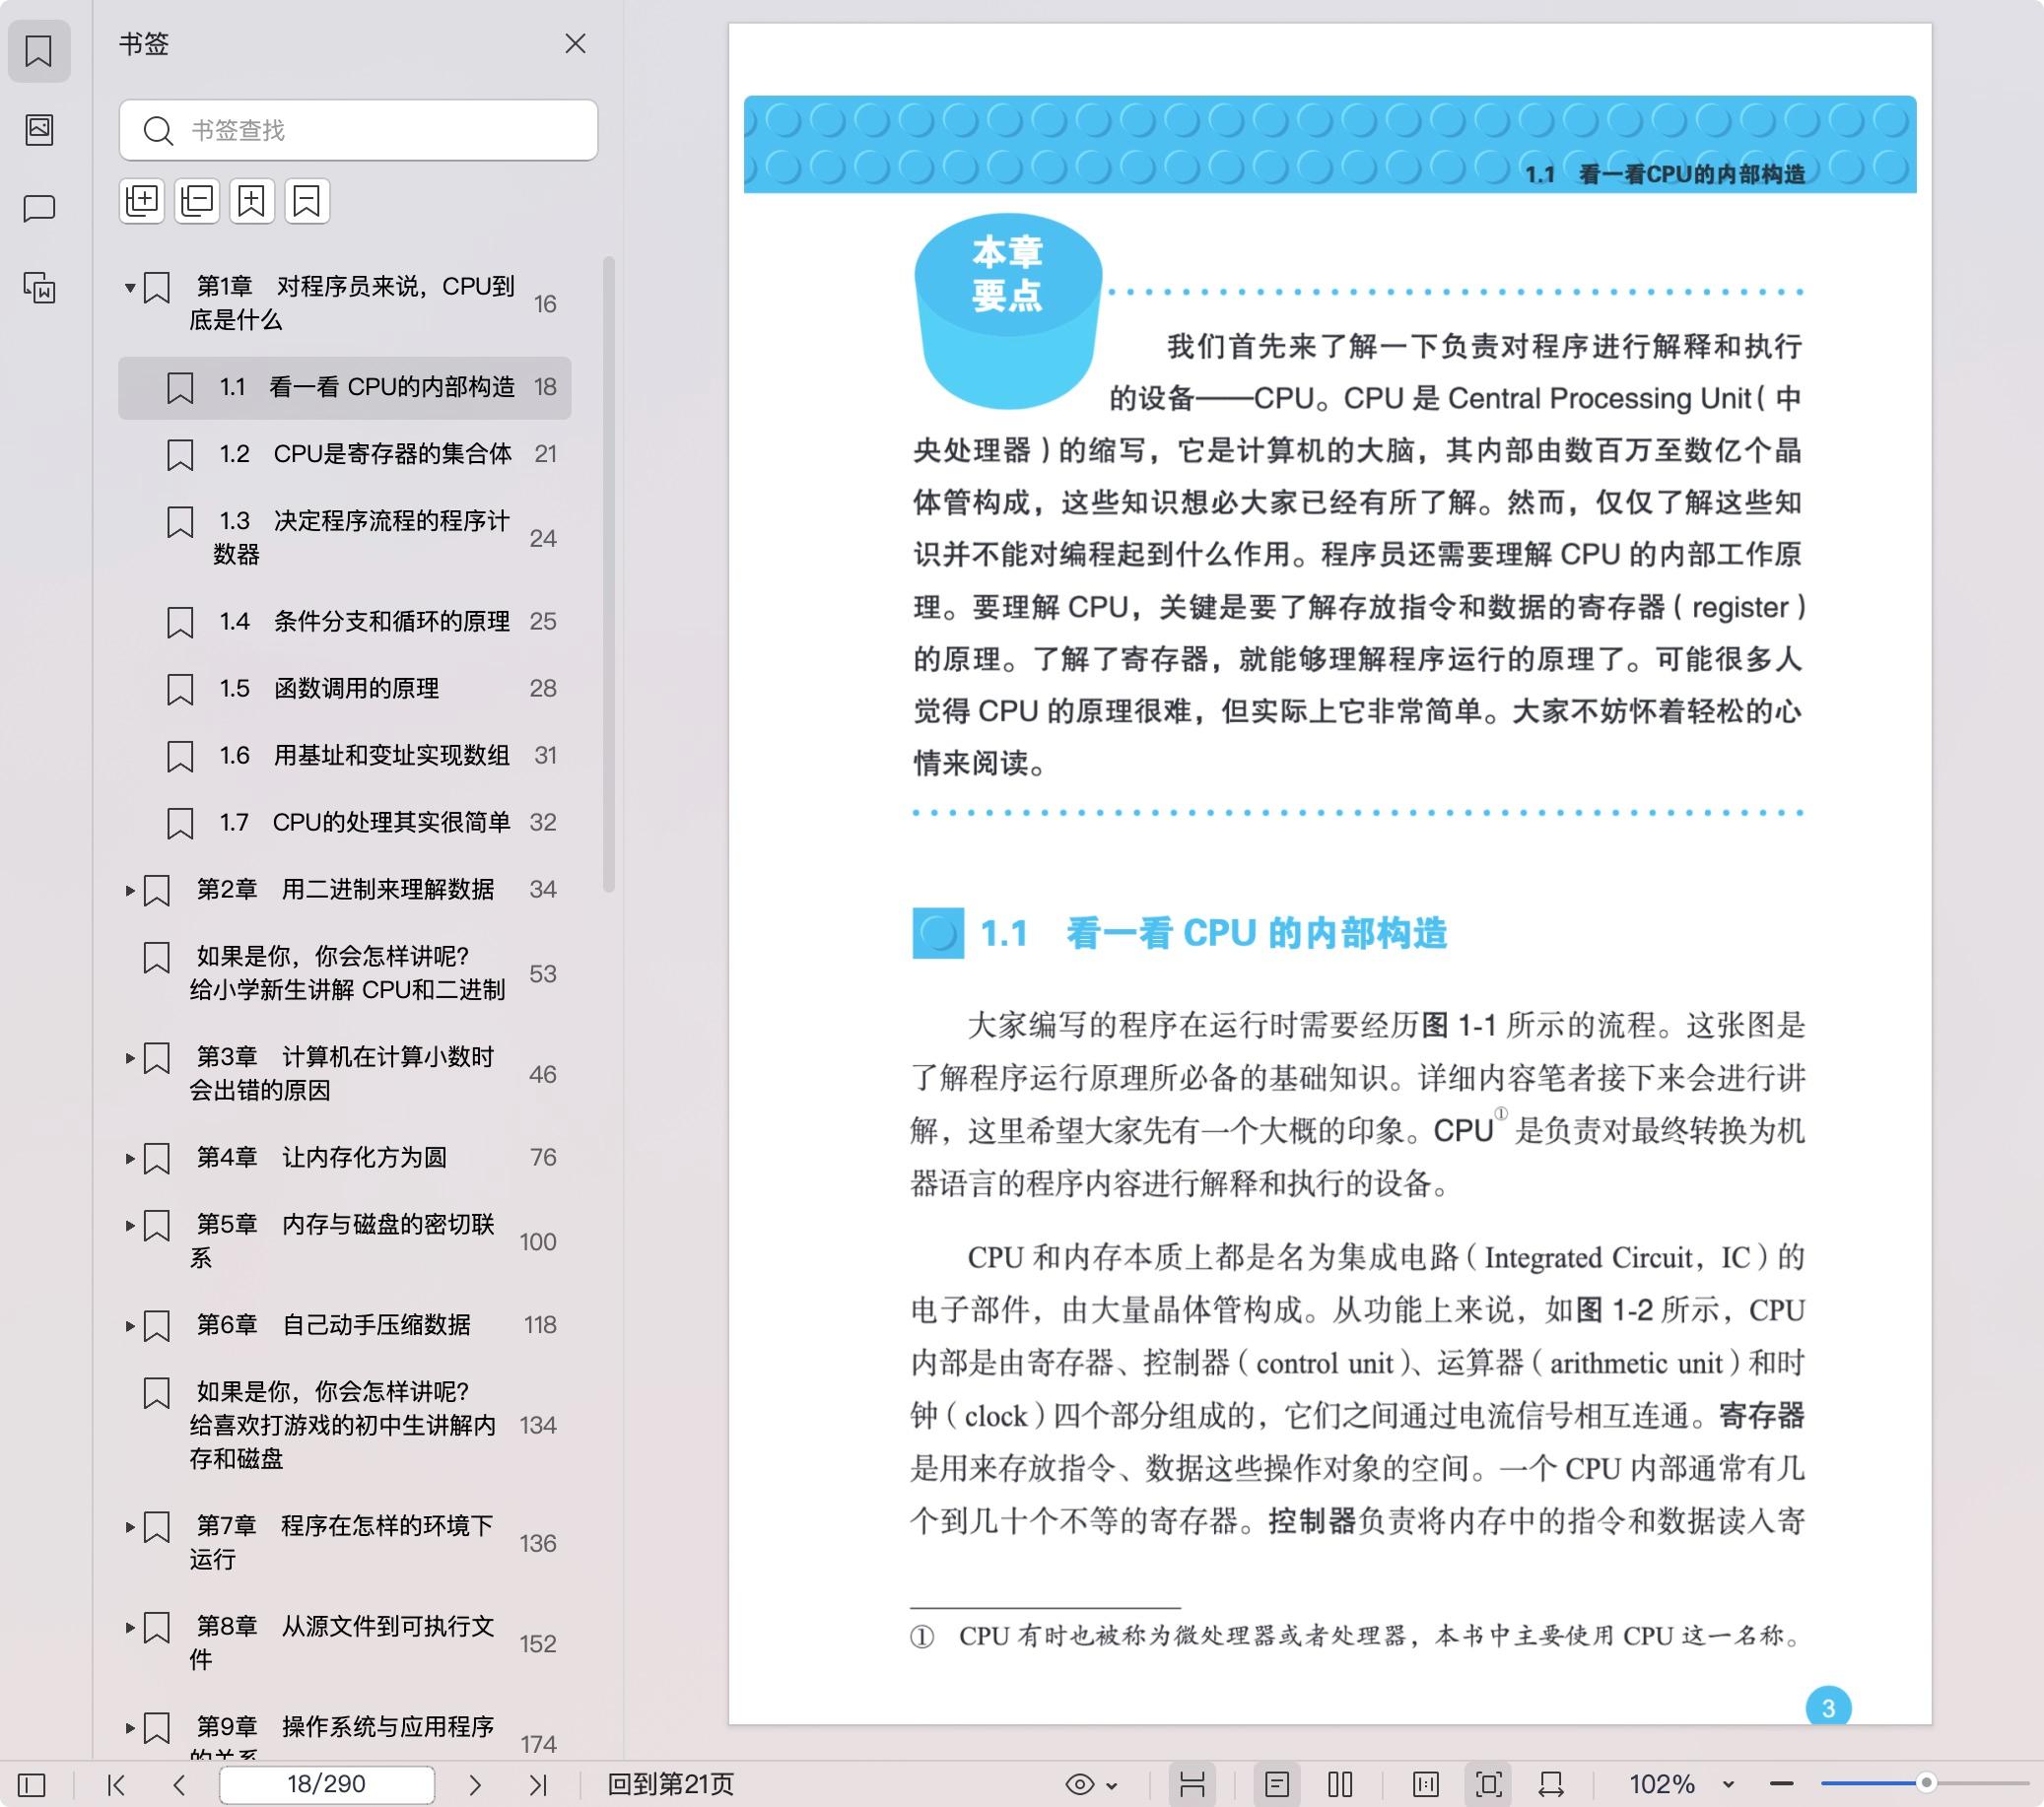
Task: Click bookmark icon beside 第6章 entry
Action: pyautogui.click(x=157, y=1326)
